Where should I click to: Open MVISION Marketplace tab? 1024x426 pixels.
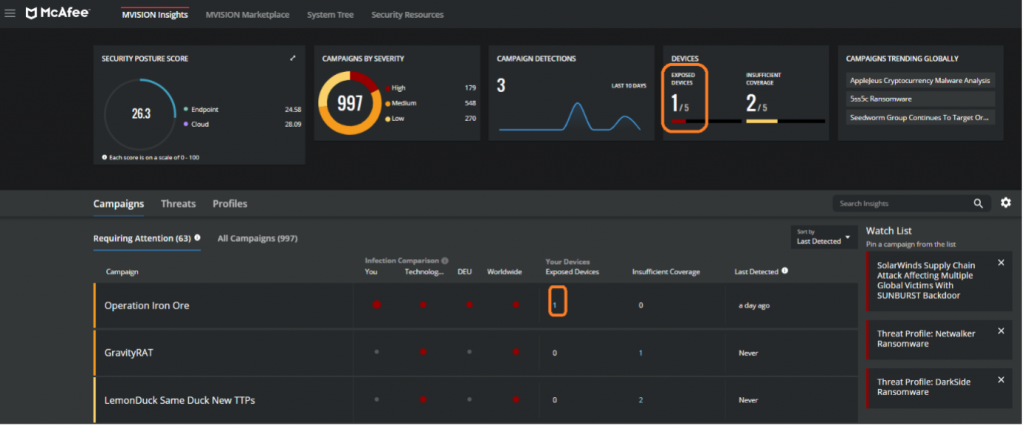pyautogui.click(x=247, y=15)
